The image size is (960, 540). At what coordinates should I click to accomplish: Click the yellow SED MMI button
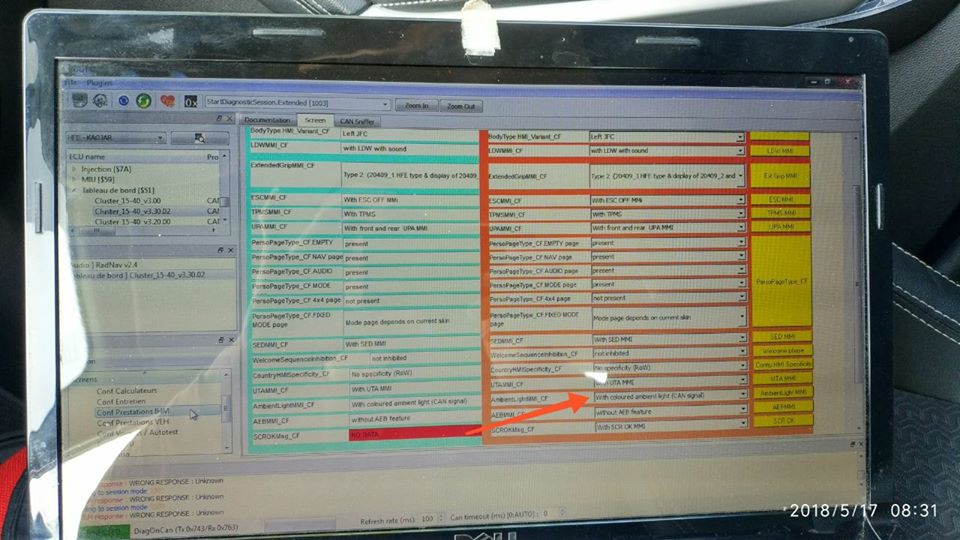point(782,337)
